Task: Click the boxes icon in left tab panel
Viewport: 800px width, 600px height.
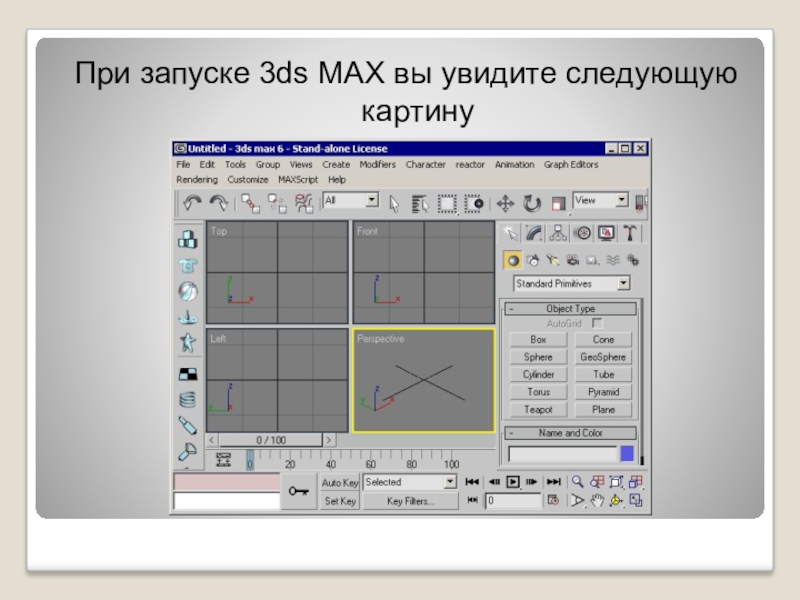Action: tap(187, 239)
